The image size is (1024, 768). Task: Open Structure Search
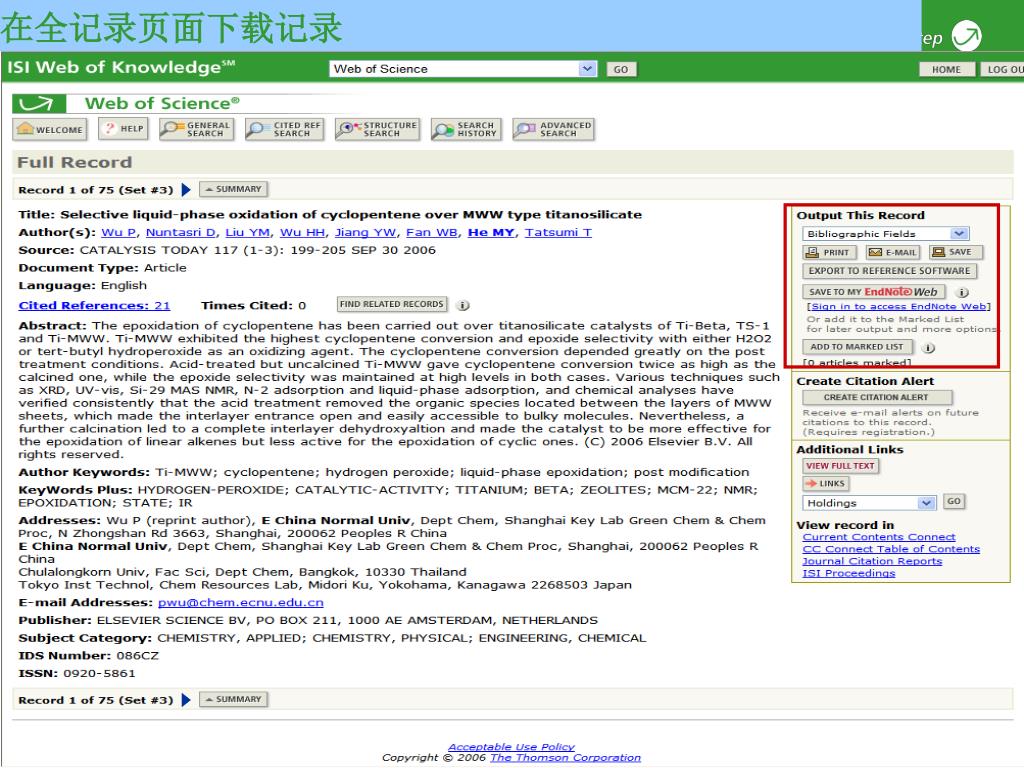coord(377,129)
